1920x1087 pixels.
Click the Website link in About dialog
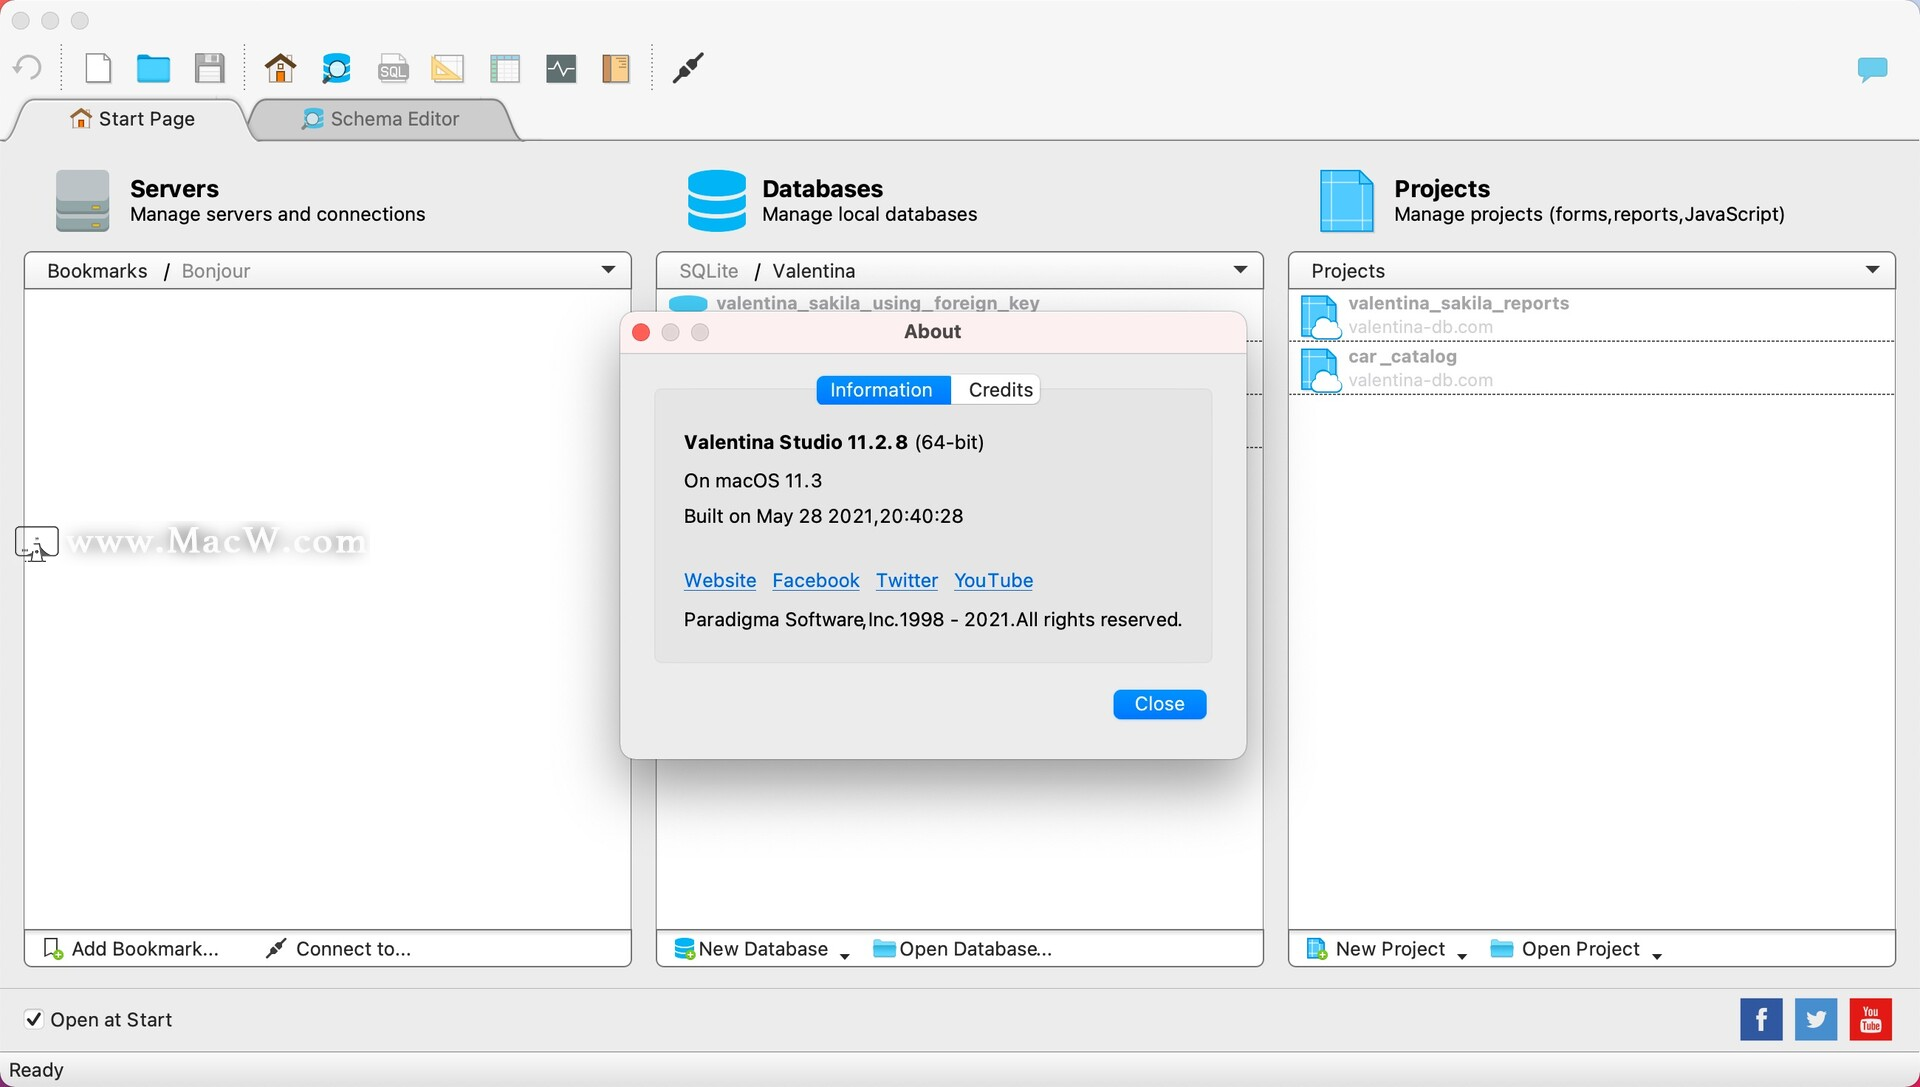[x=719, y=579]
